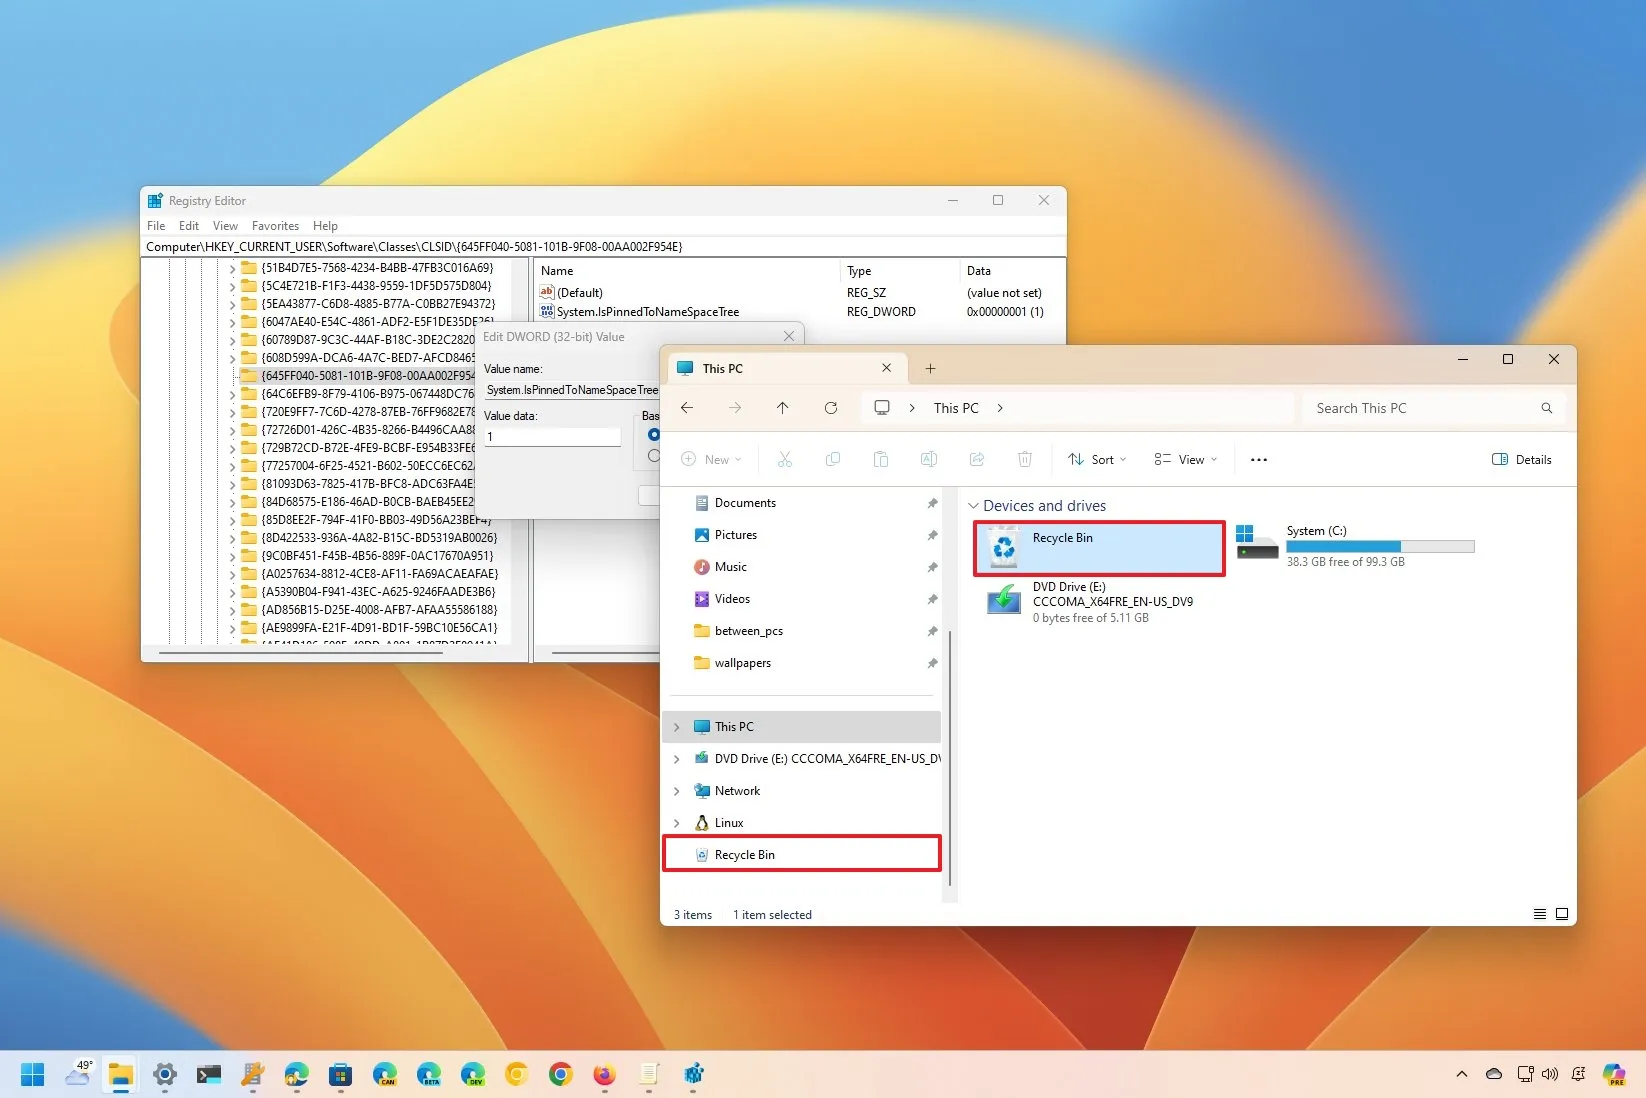Open the Sort dropdown
Viewport: 1646px width, 1098px height.
tap(1097, 459)
